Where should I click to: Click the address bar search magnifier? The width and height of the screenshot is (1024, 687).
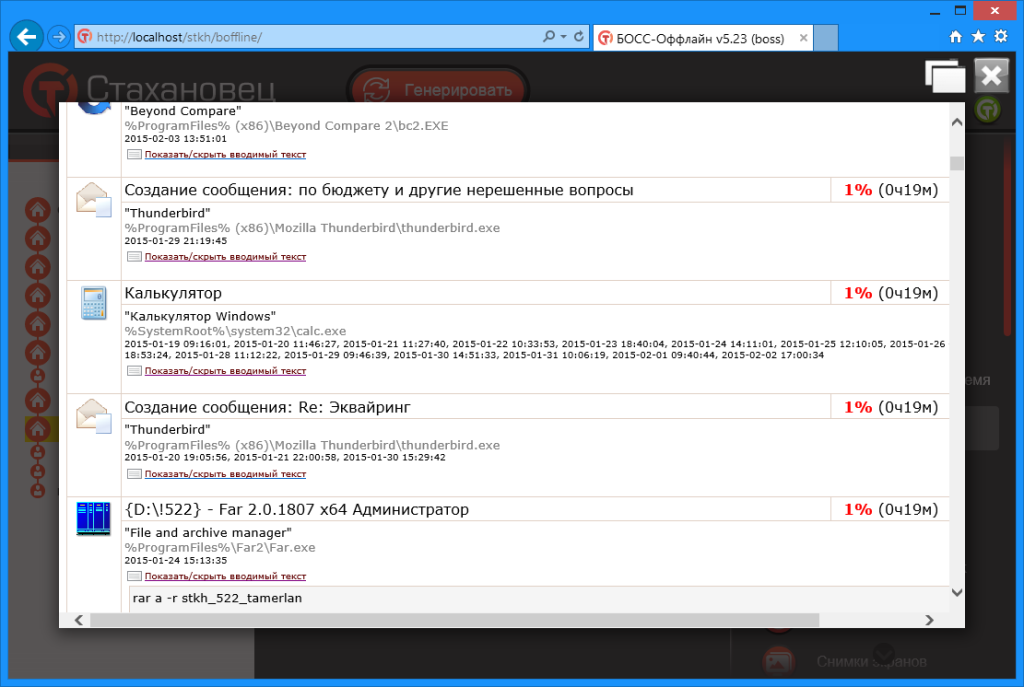(549, 37)
